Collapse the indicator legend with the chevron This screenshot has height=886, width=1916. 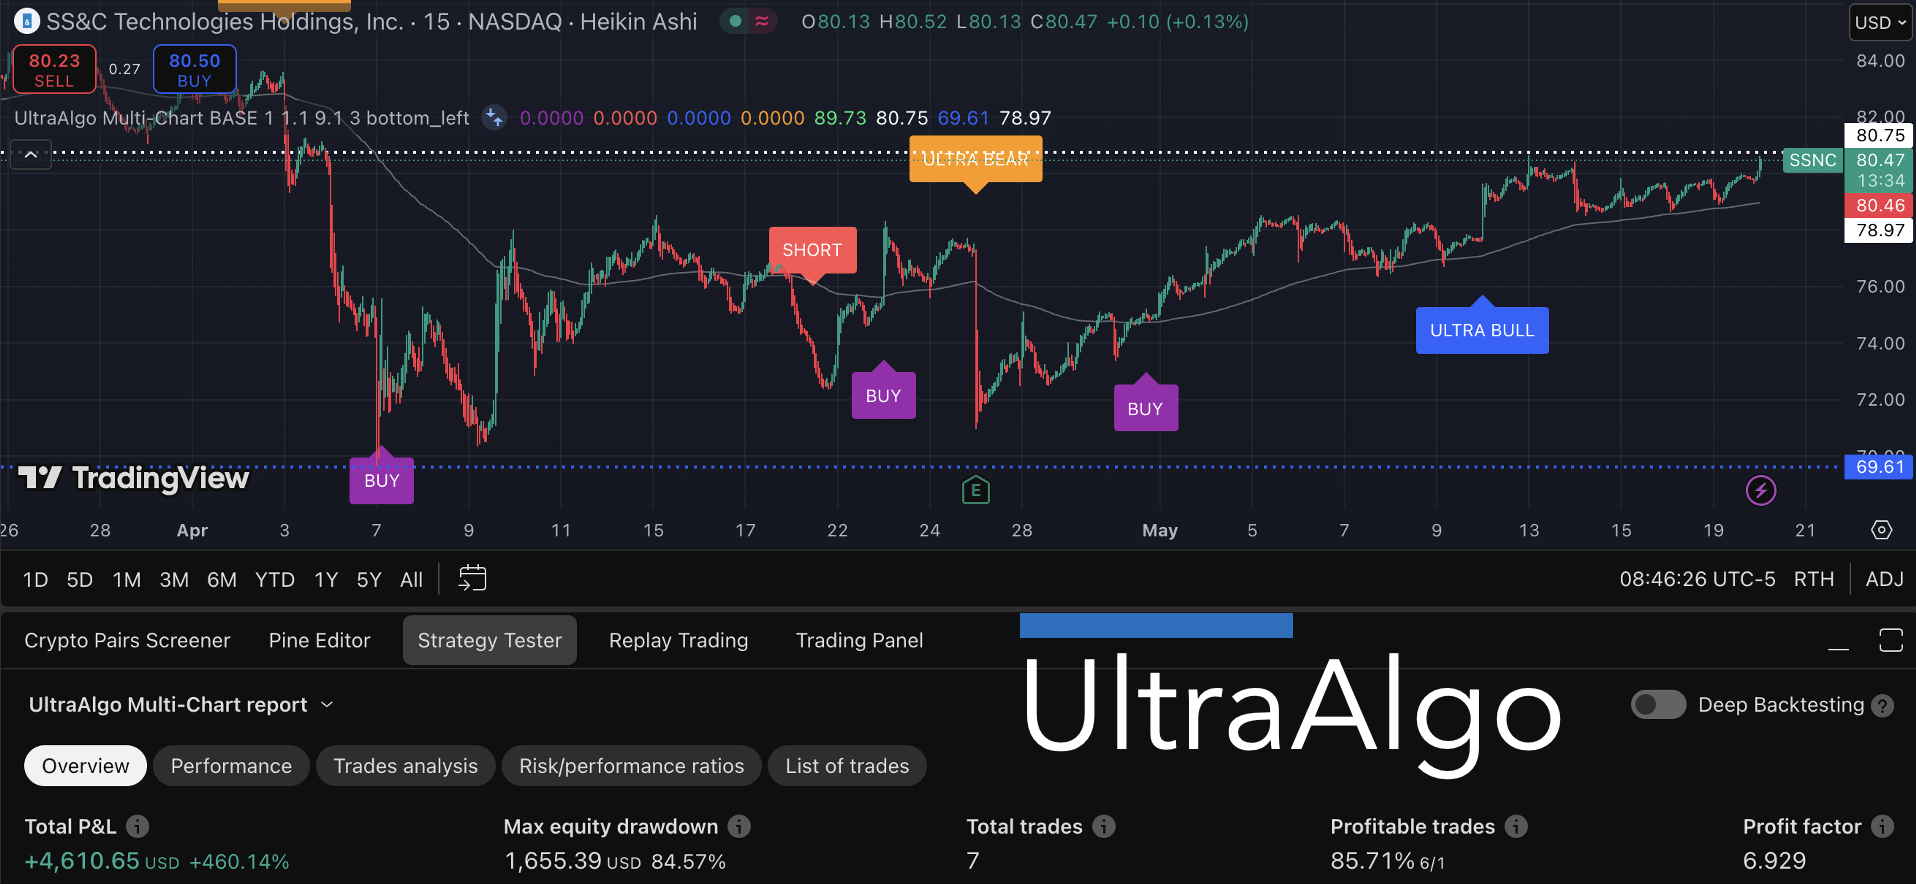31,155
